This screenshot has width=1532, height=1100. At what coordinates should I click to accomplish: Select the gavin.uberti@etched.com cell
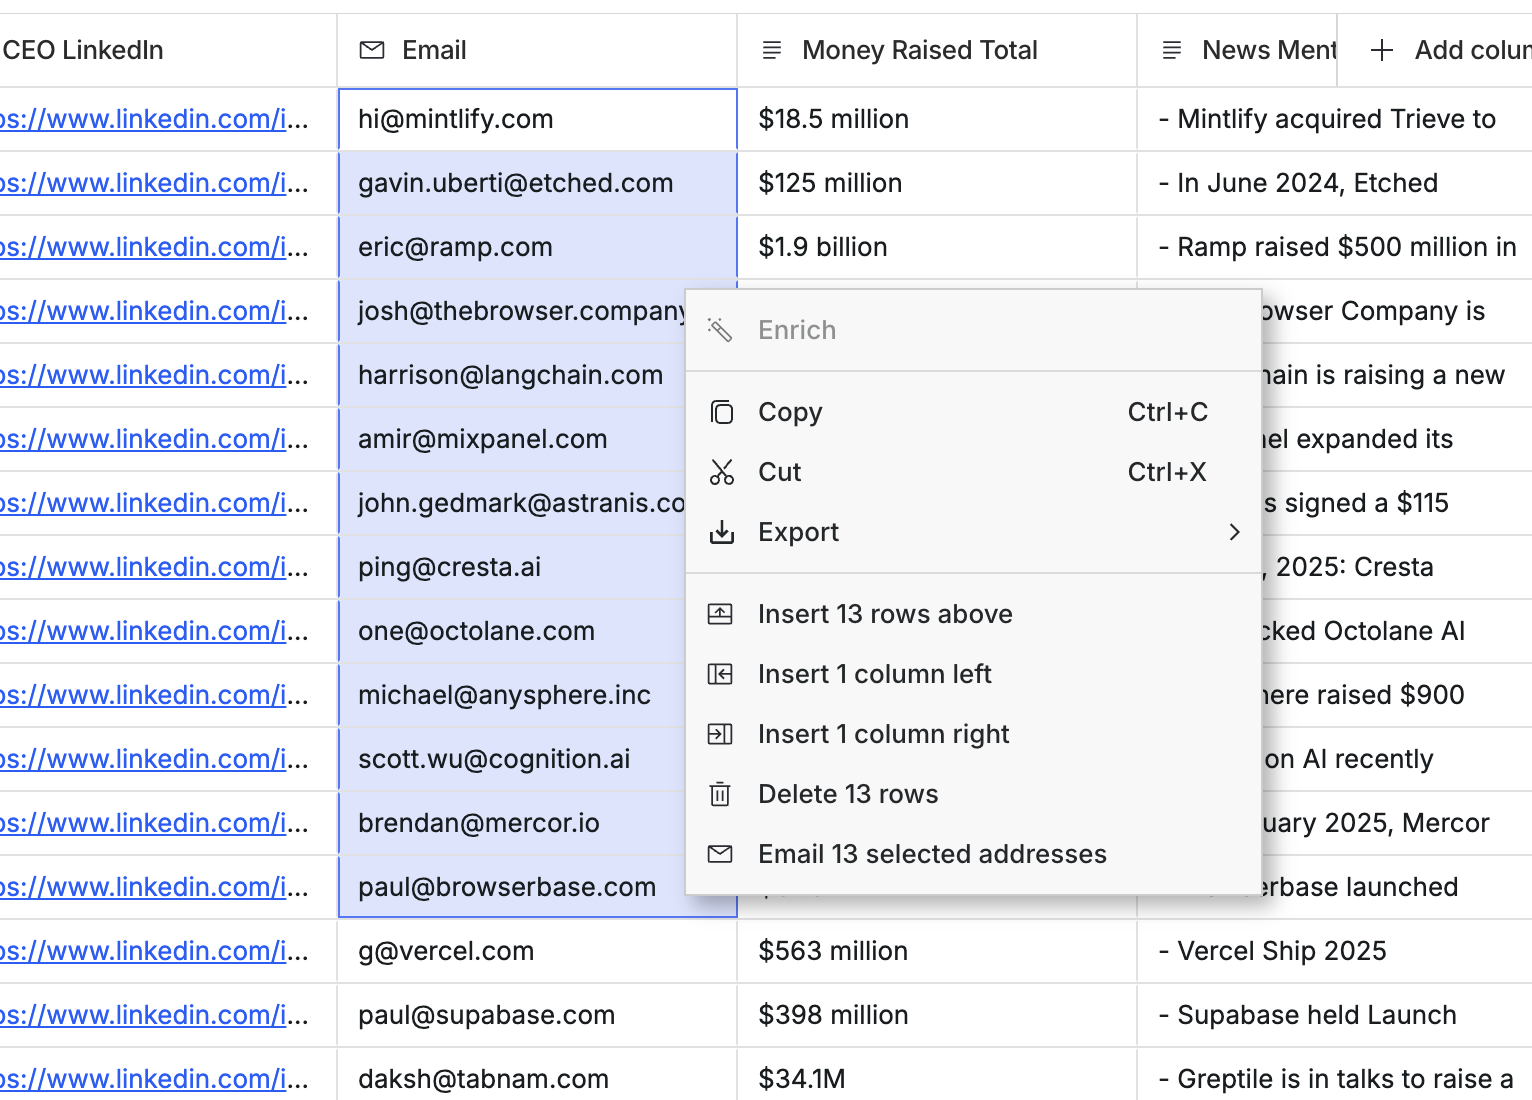click(x=537, y=183)
